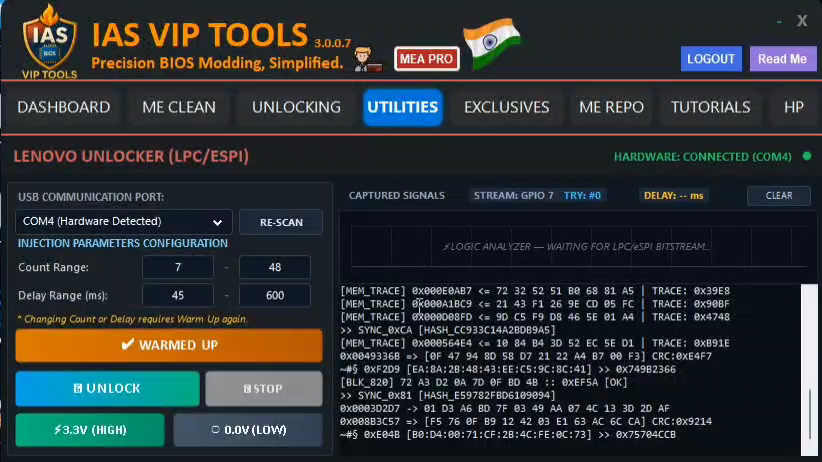
Task: Edit the Count Range maximum field 48
Action: 275,267
